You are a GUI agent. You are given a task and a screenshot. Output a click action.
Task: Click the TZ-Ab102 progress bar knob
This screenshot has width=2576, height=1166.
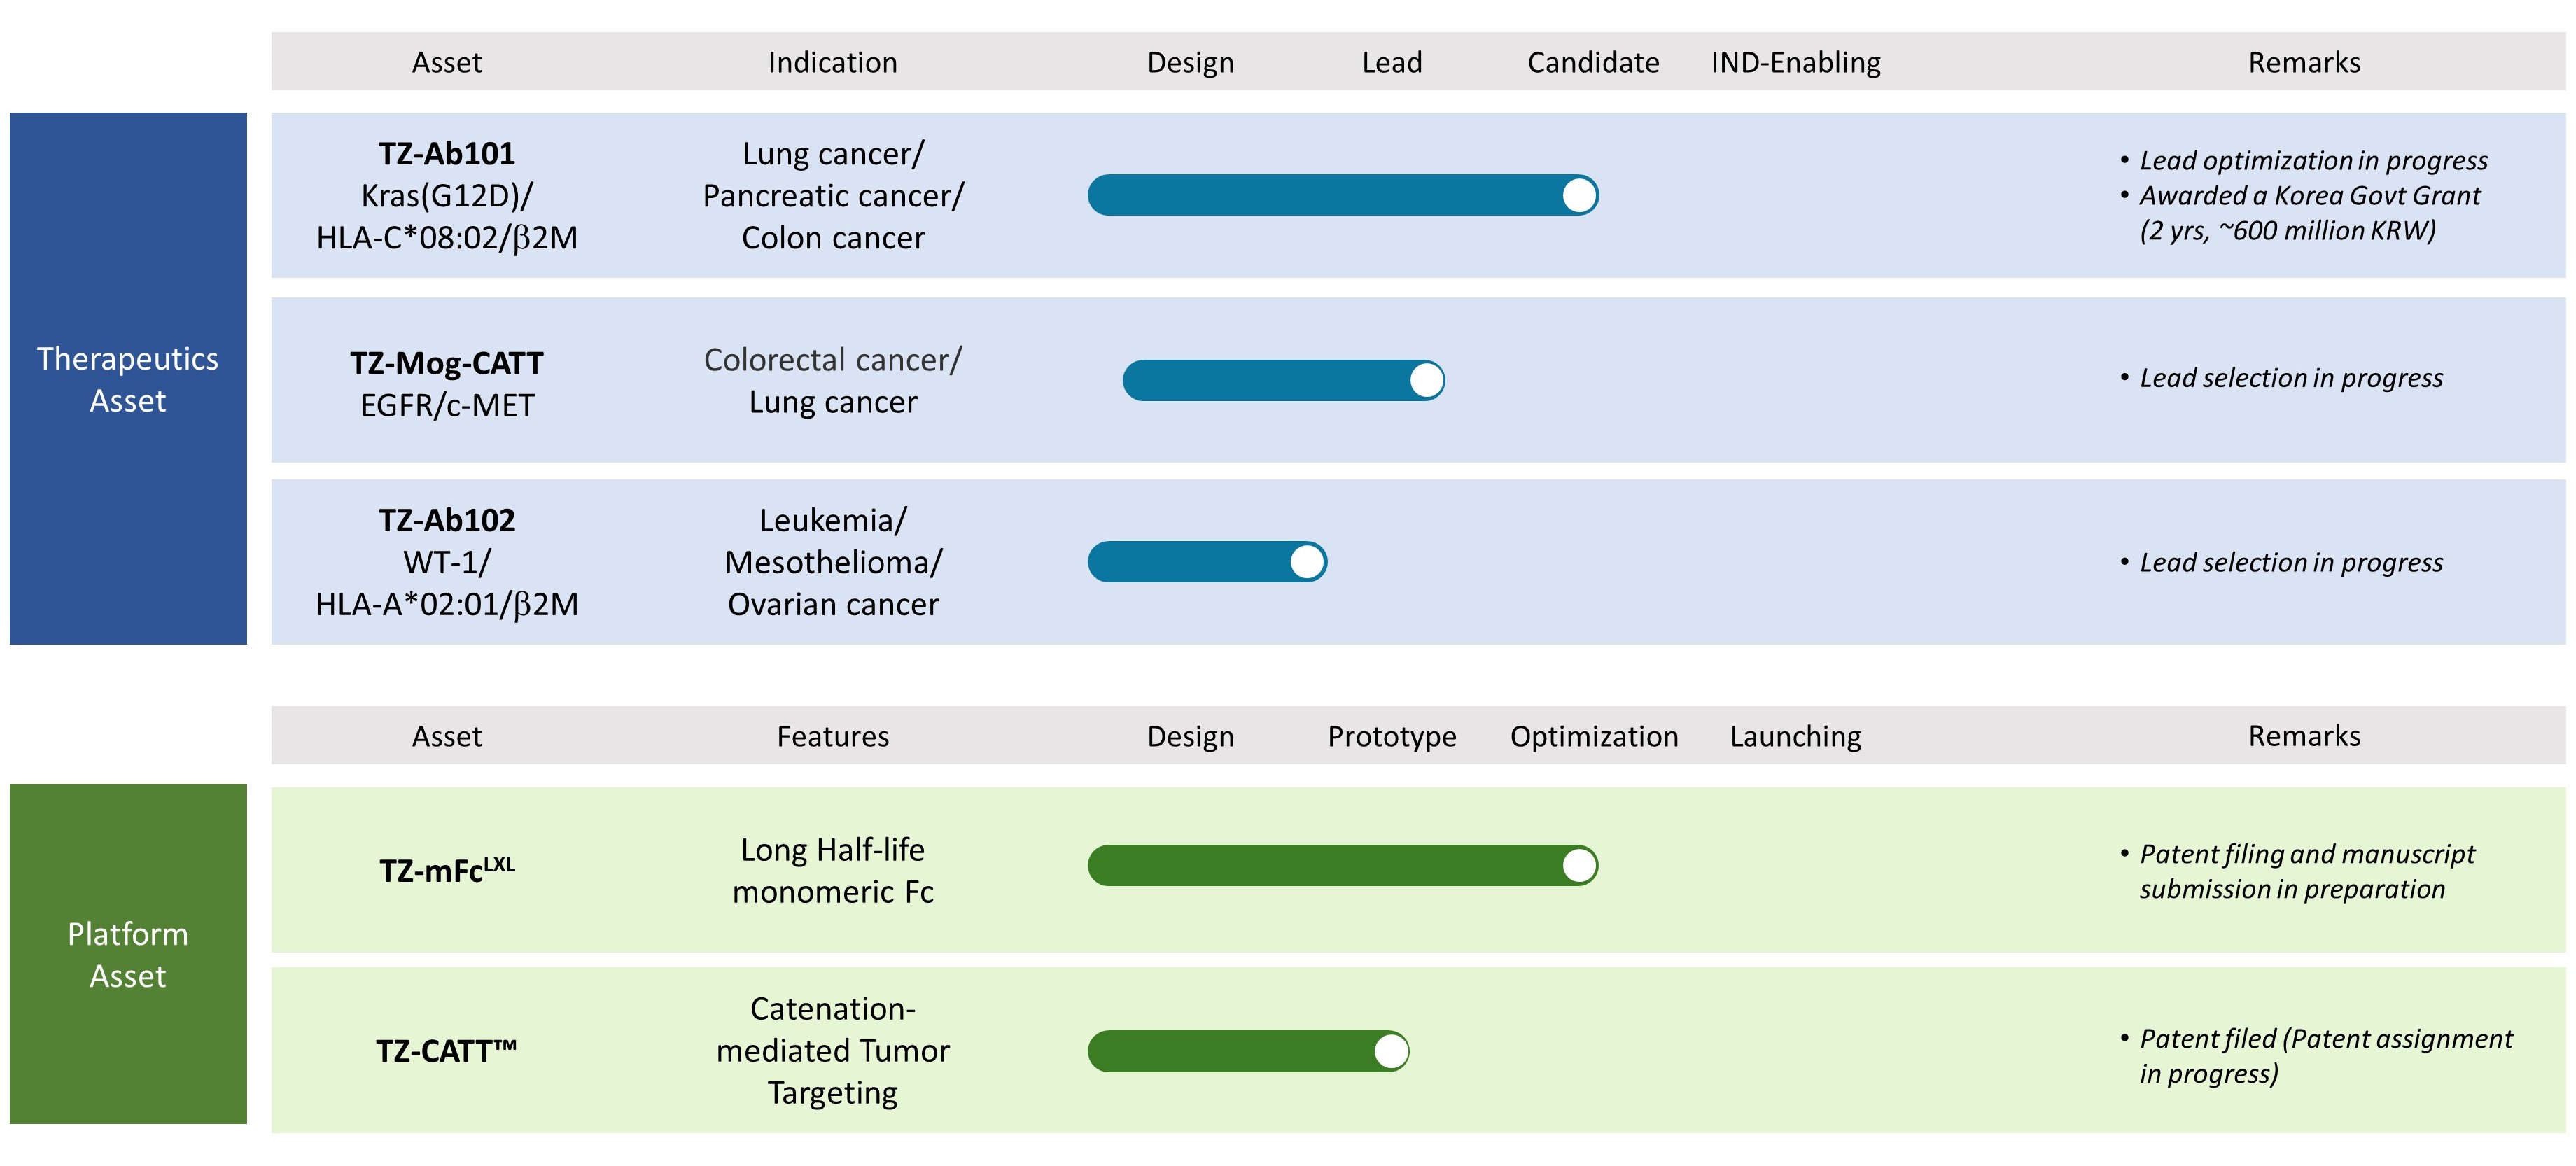(1307, 562)
